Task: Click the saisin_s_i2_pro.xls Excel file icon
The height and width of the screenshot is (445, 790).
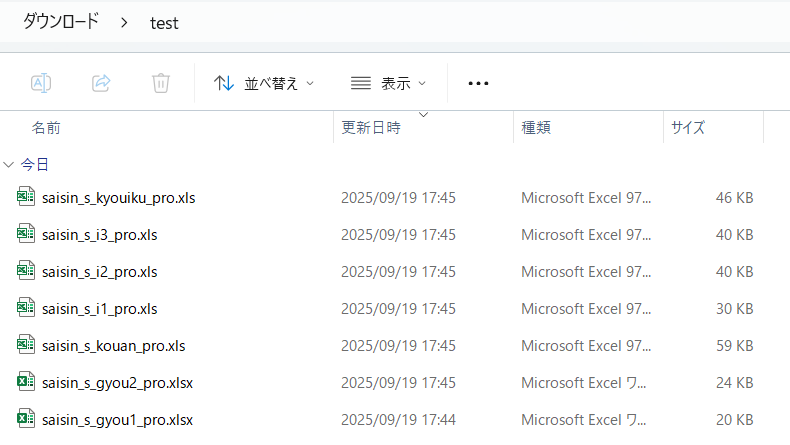Action: (26, 270)
